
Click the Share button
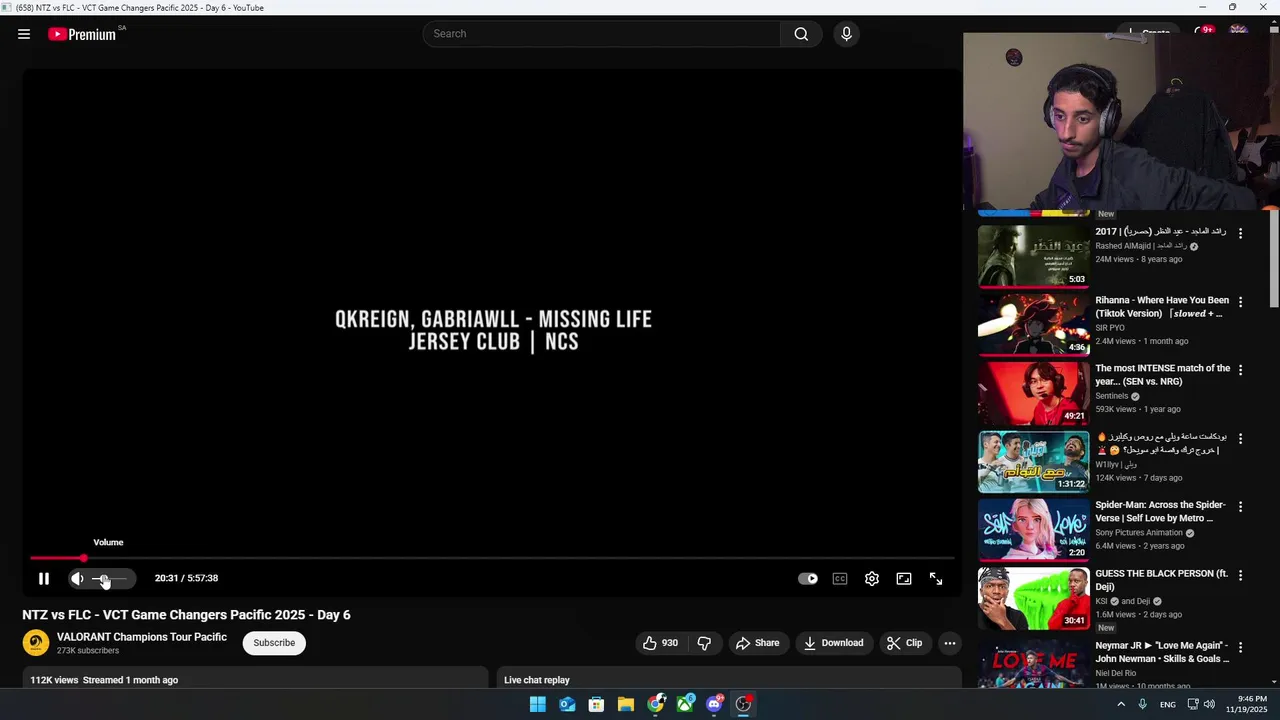(757, 643)
